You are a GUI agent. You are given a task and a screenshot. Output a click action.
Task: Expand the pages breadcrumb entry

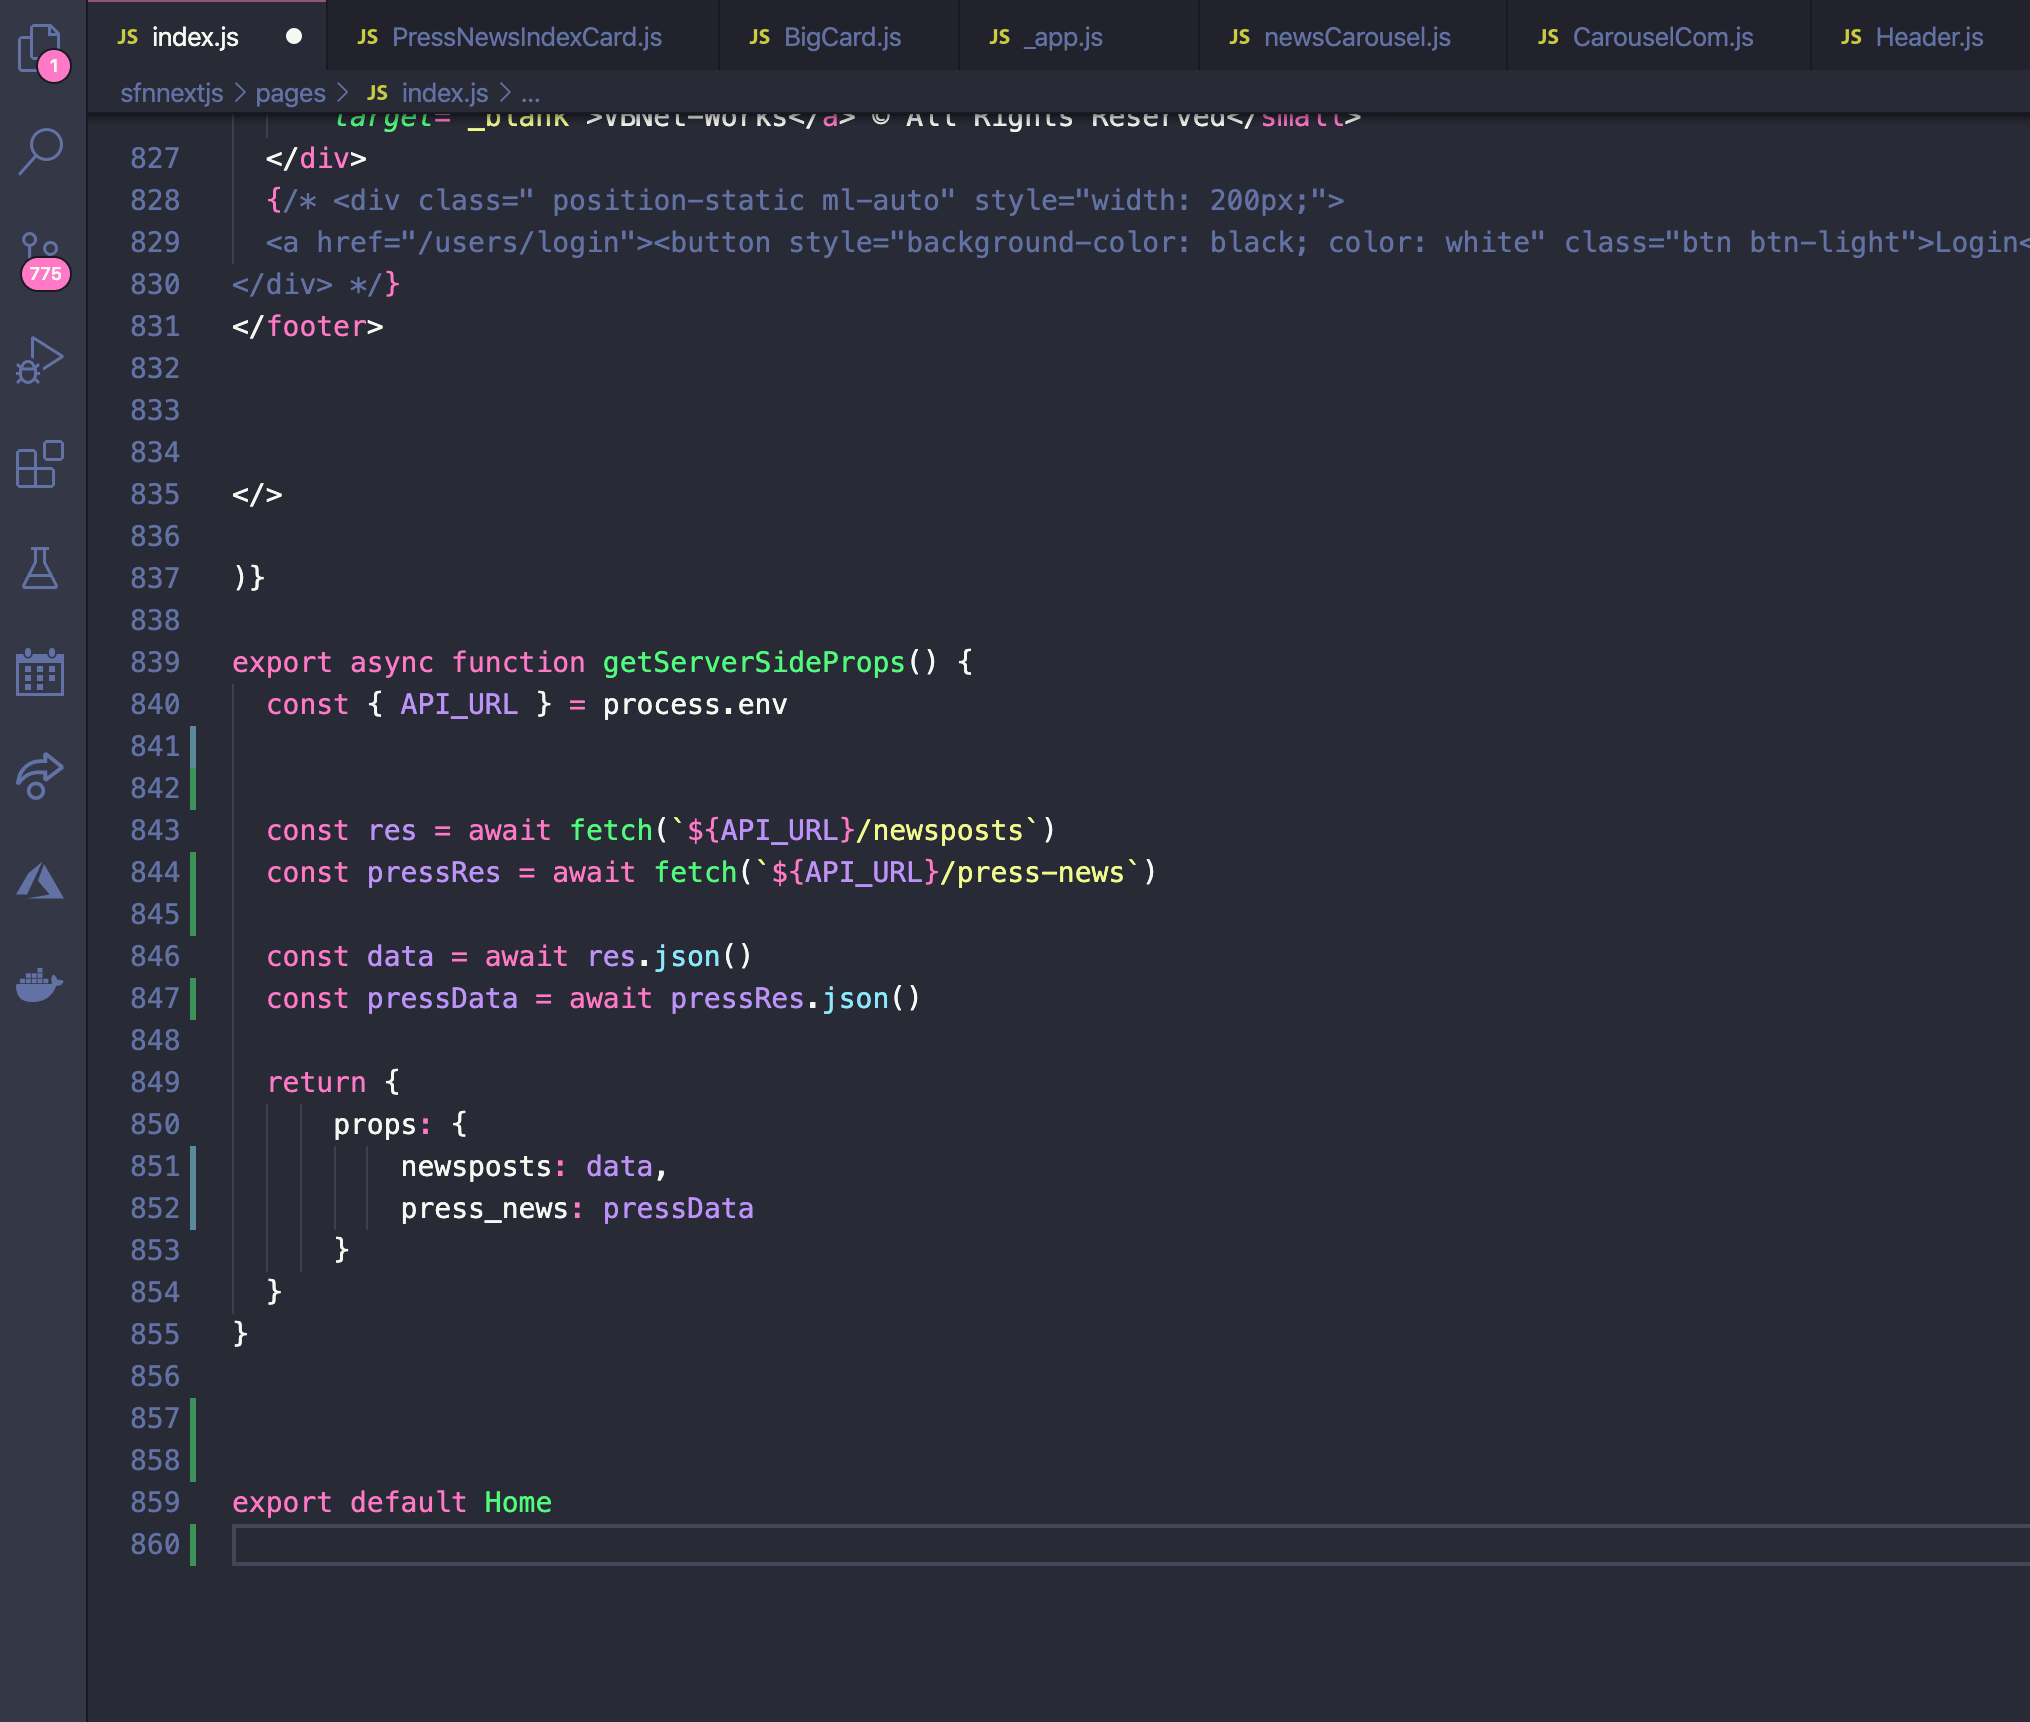click(291, 93)
